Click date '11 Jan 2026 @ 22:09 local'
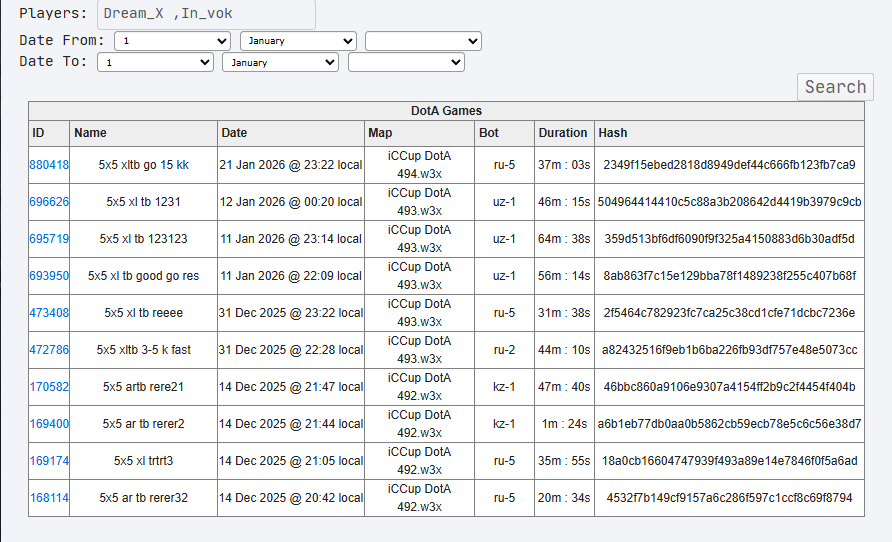This screenshot has height=542, width=892. pyautogui.click(x=291, y=276)
